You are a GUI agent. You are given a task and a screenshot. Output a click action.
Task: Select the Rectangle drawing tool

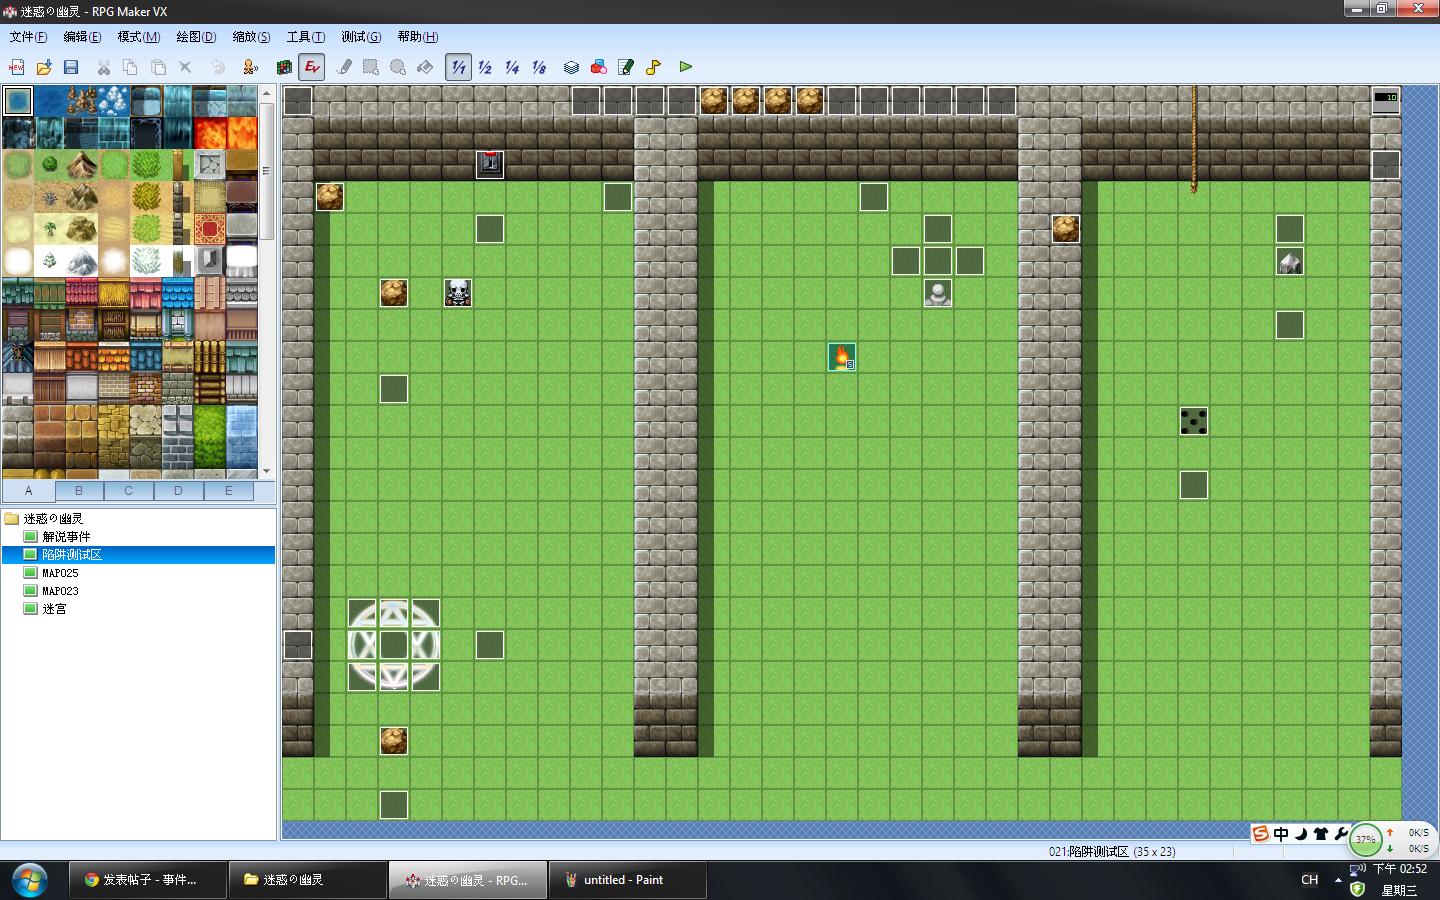[371, 67]
